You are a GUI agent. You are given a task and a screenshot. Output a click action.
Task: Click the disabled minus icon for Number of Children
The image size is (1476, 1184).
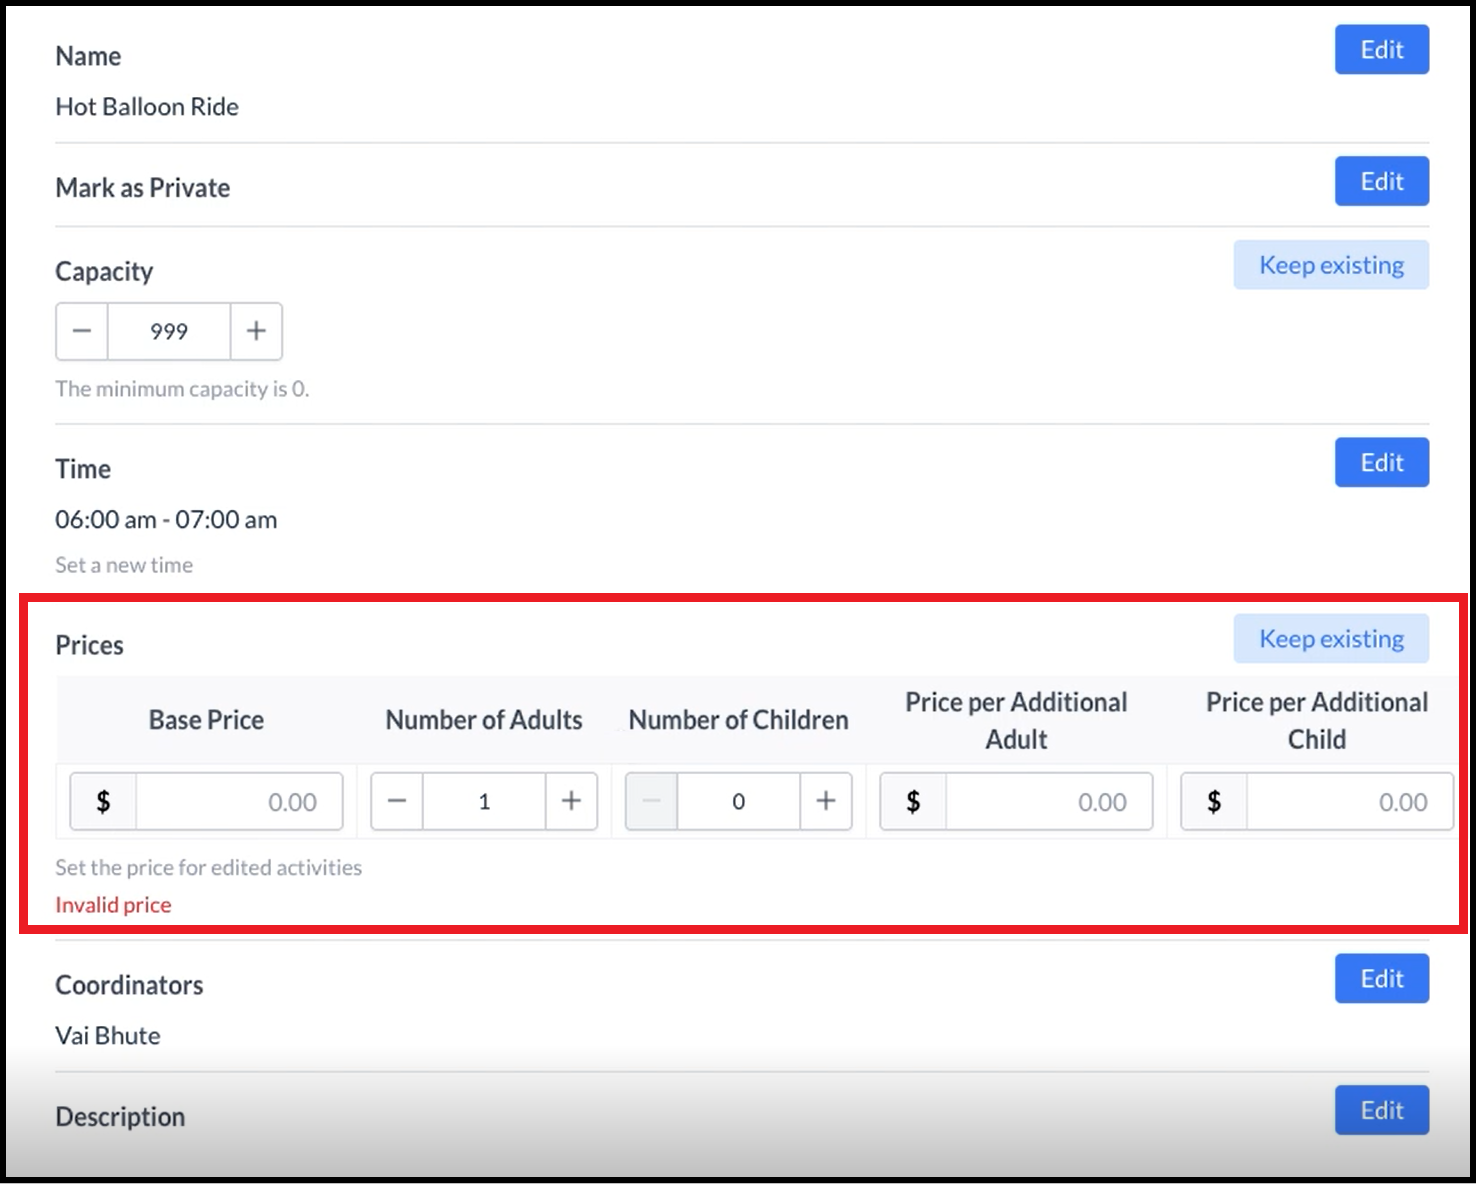pyautogui.click(x=651, y=801)
